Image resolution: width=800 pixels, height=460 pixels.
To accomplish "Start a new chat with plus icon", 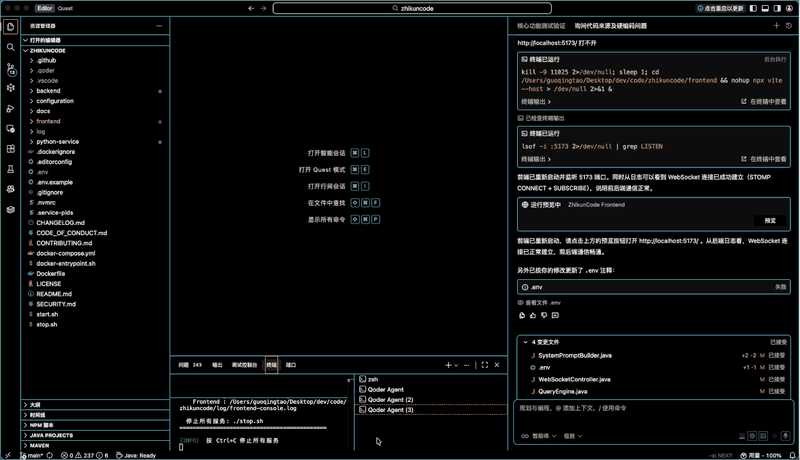I will pos(777,26).
